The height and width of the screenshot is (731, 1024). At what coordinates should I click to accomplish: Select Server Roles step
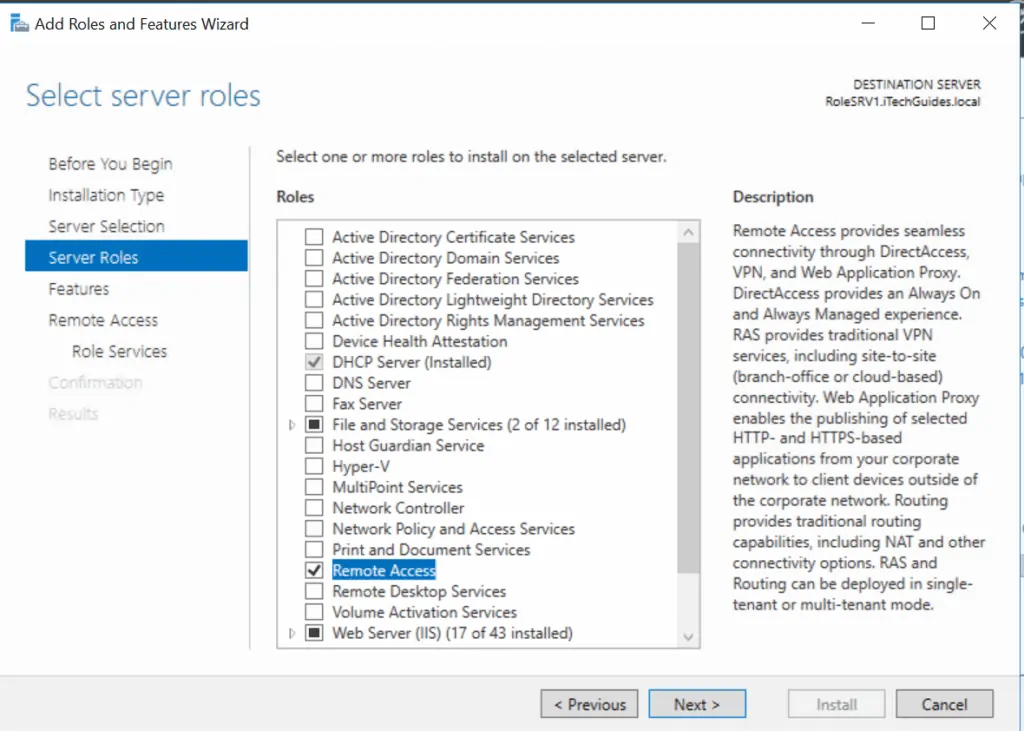tap(136, 256)
